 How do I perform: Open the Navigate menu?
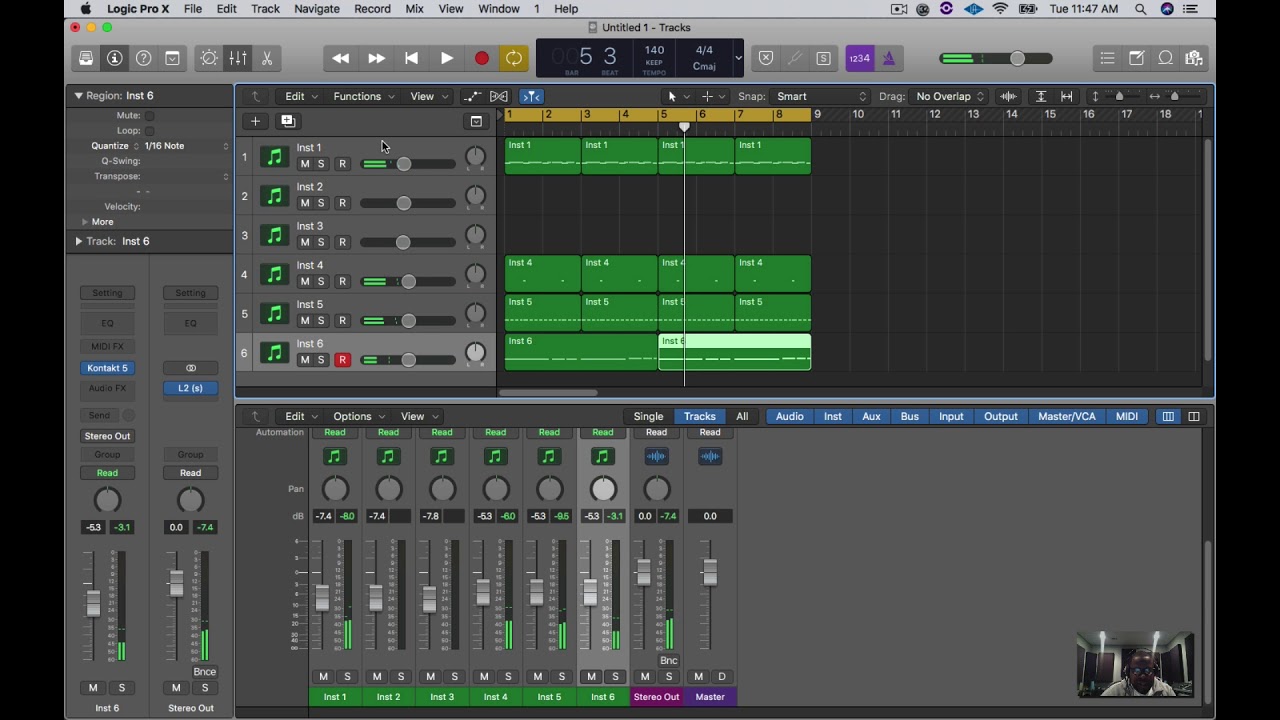coord(317,9)
